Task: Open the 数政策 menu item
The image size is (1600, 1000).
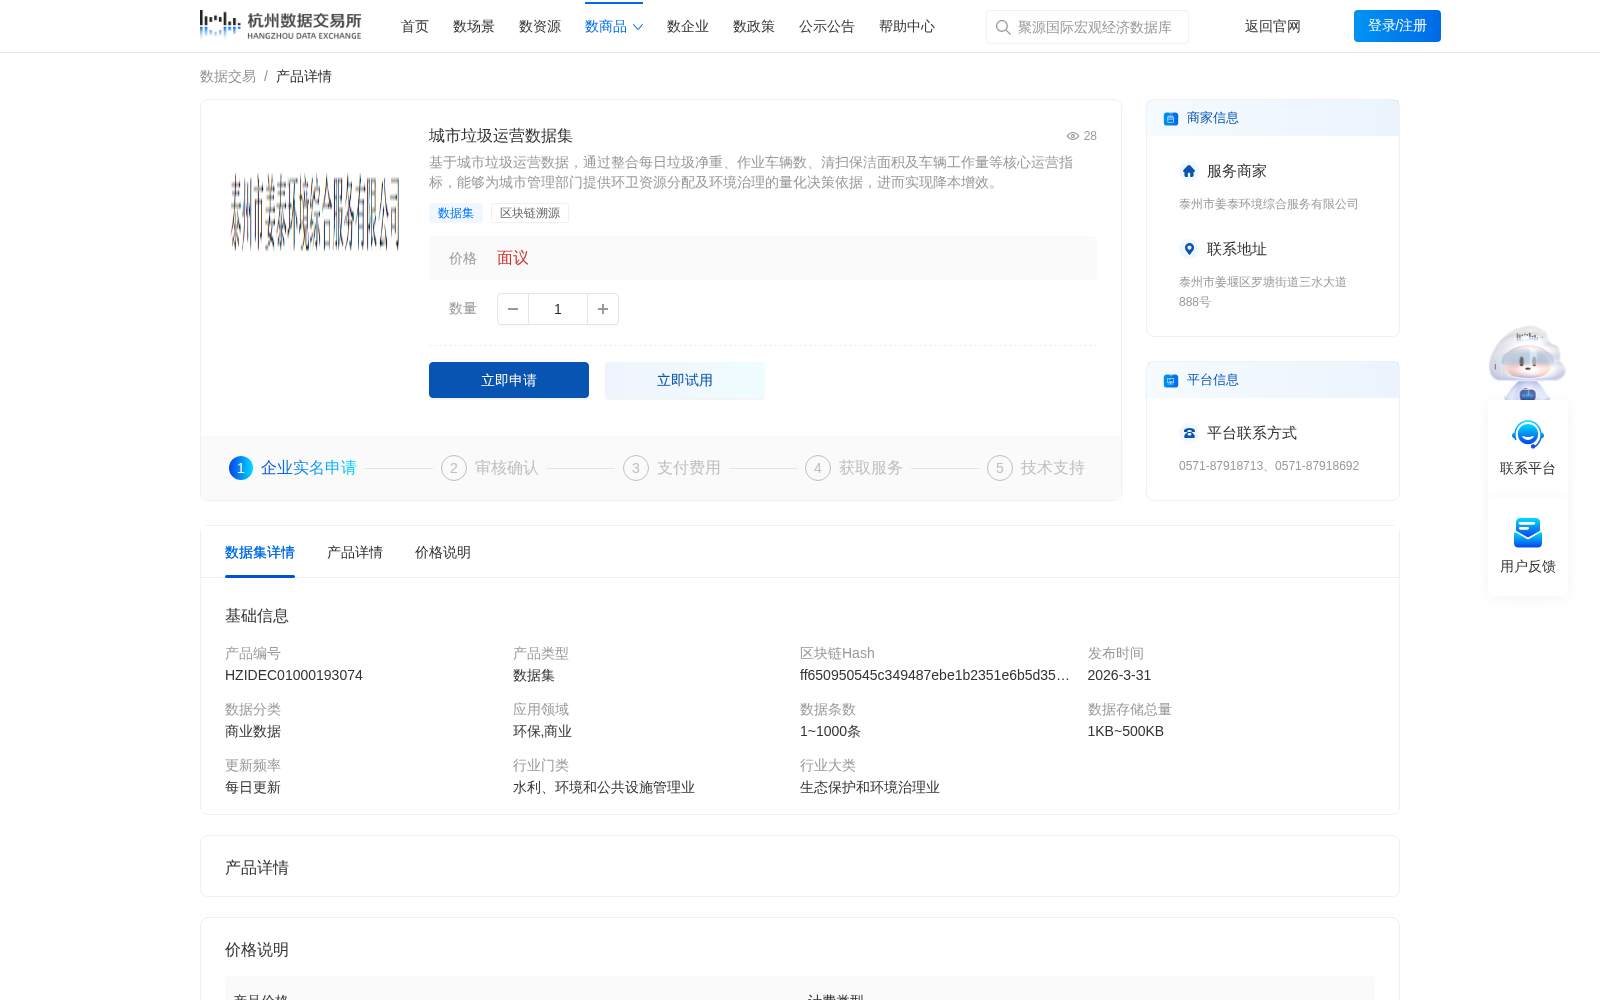Action: pyautogui.click(x=754, y=26)
